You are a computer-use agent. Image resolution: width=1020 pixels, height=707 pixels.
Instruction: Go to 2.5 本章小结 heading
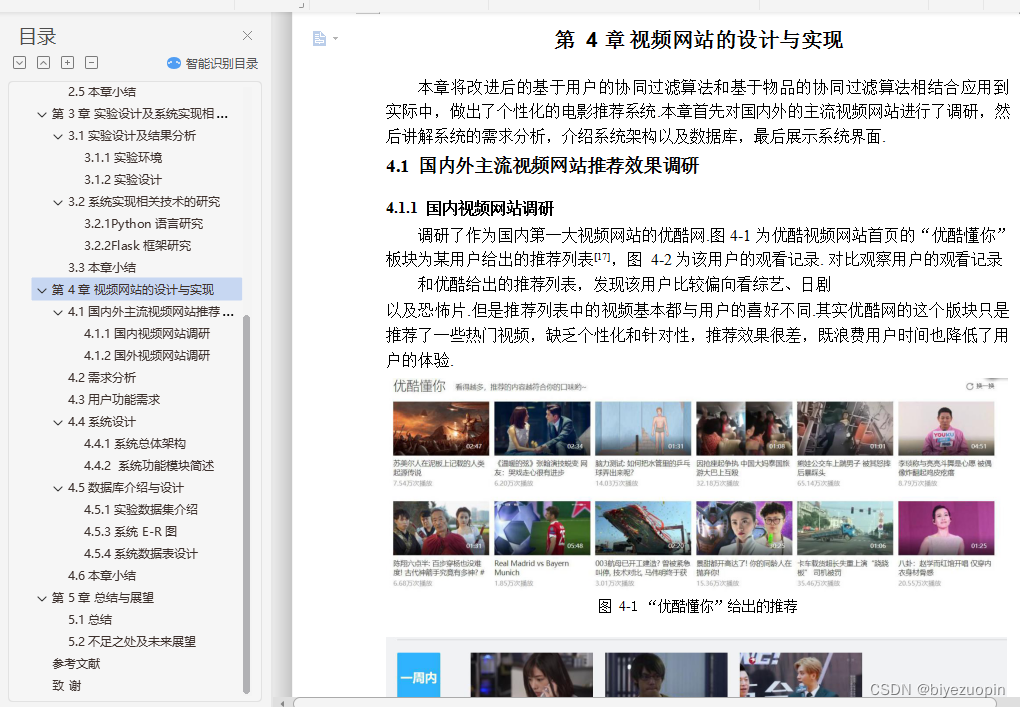pyautogui.click(x=101, y=92)
